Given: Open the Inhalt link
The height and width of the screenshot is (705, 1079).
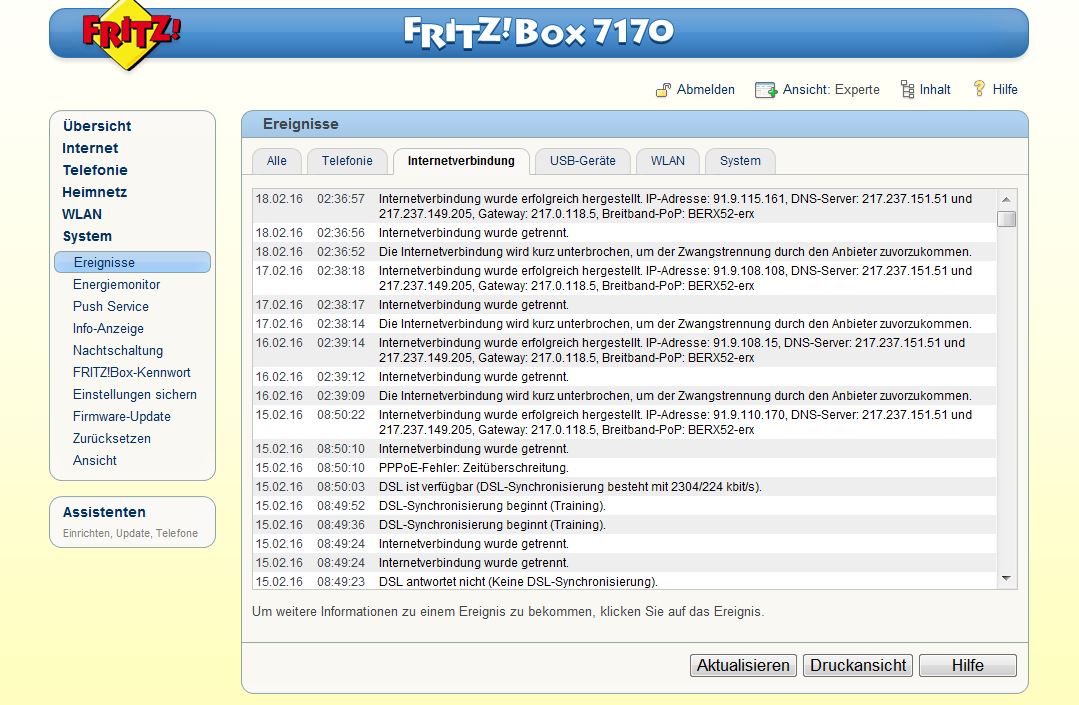Looking at the screenshot, I should (x=934, y=89).
